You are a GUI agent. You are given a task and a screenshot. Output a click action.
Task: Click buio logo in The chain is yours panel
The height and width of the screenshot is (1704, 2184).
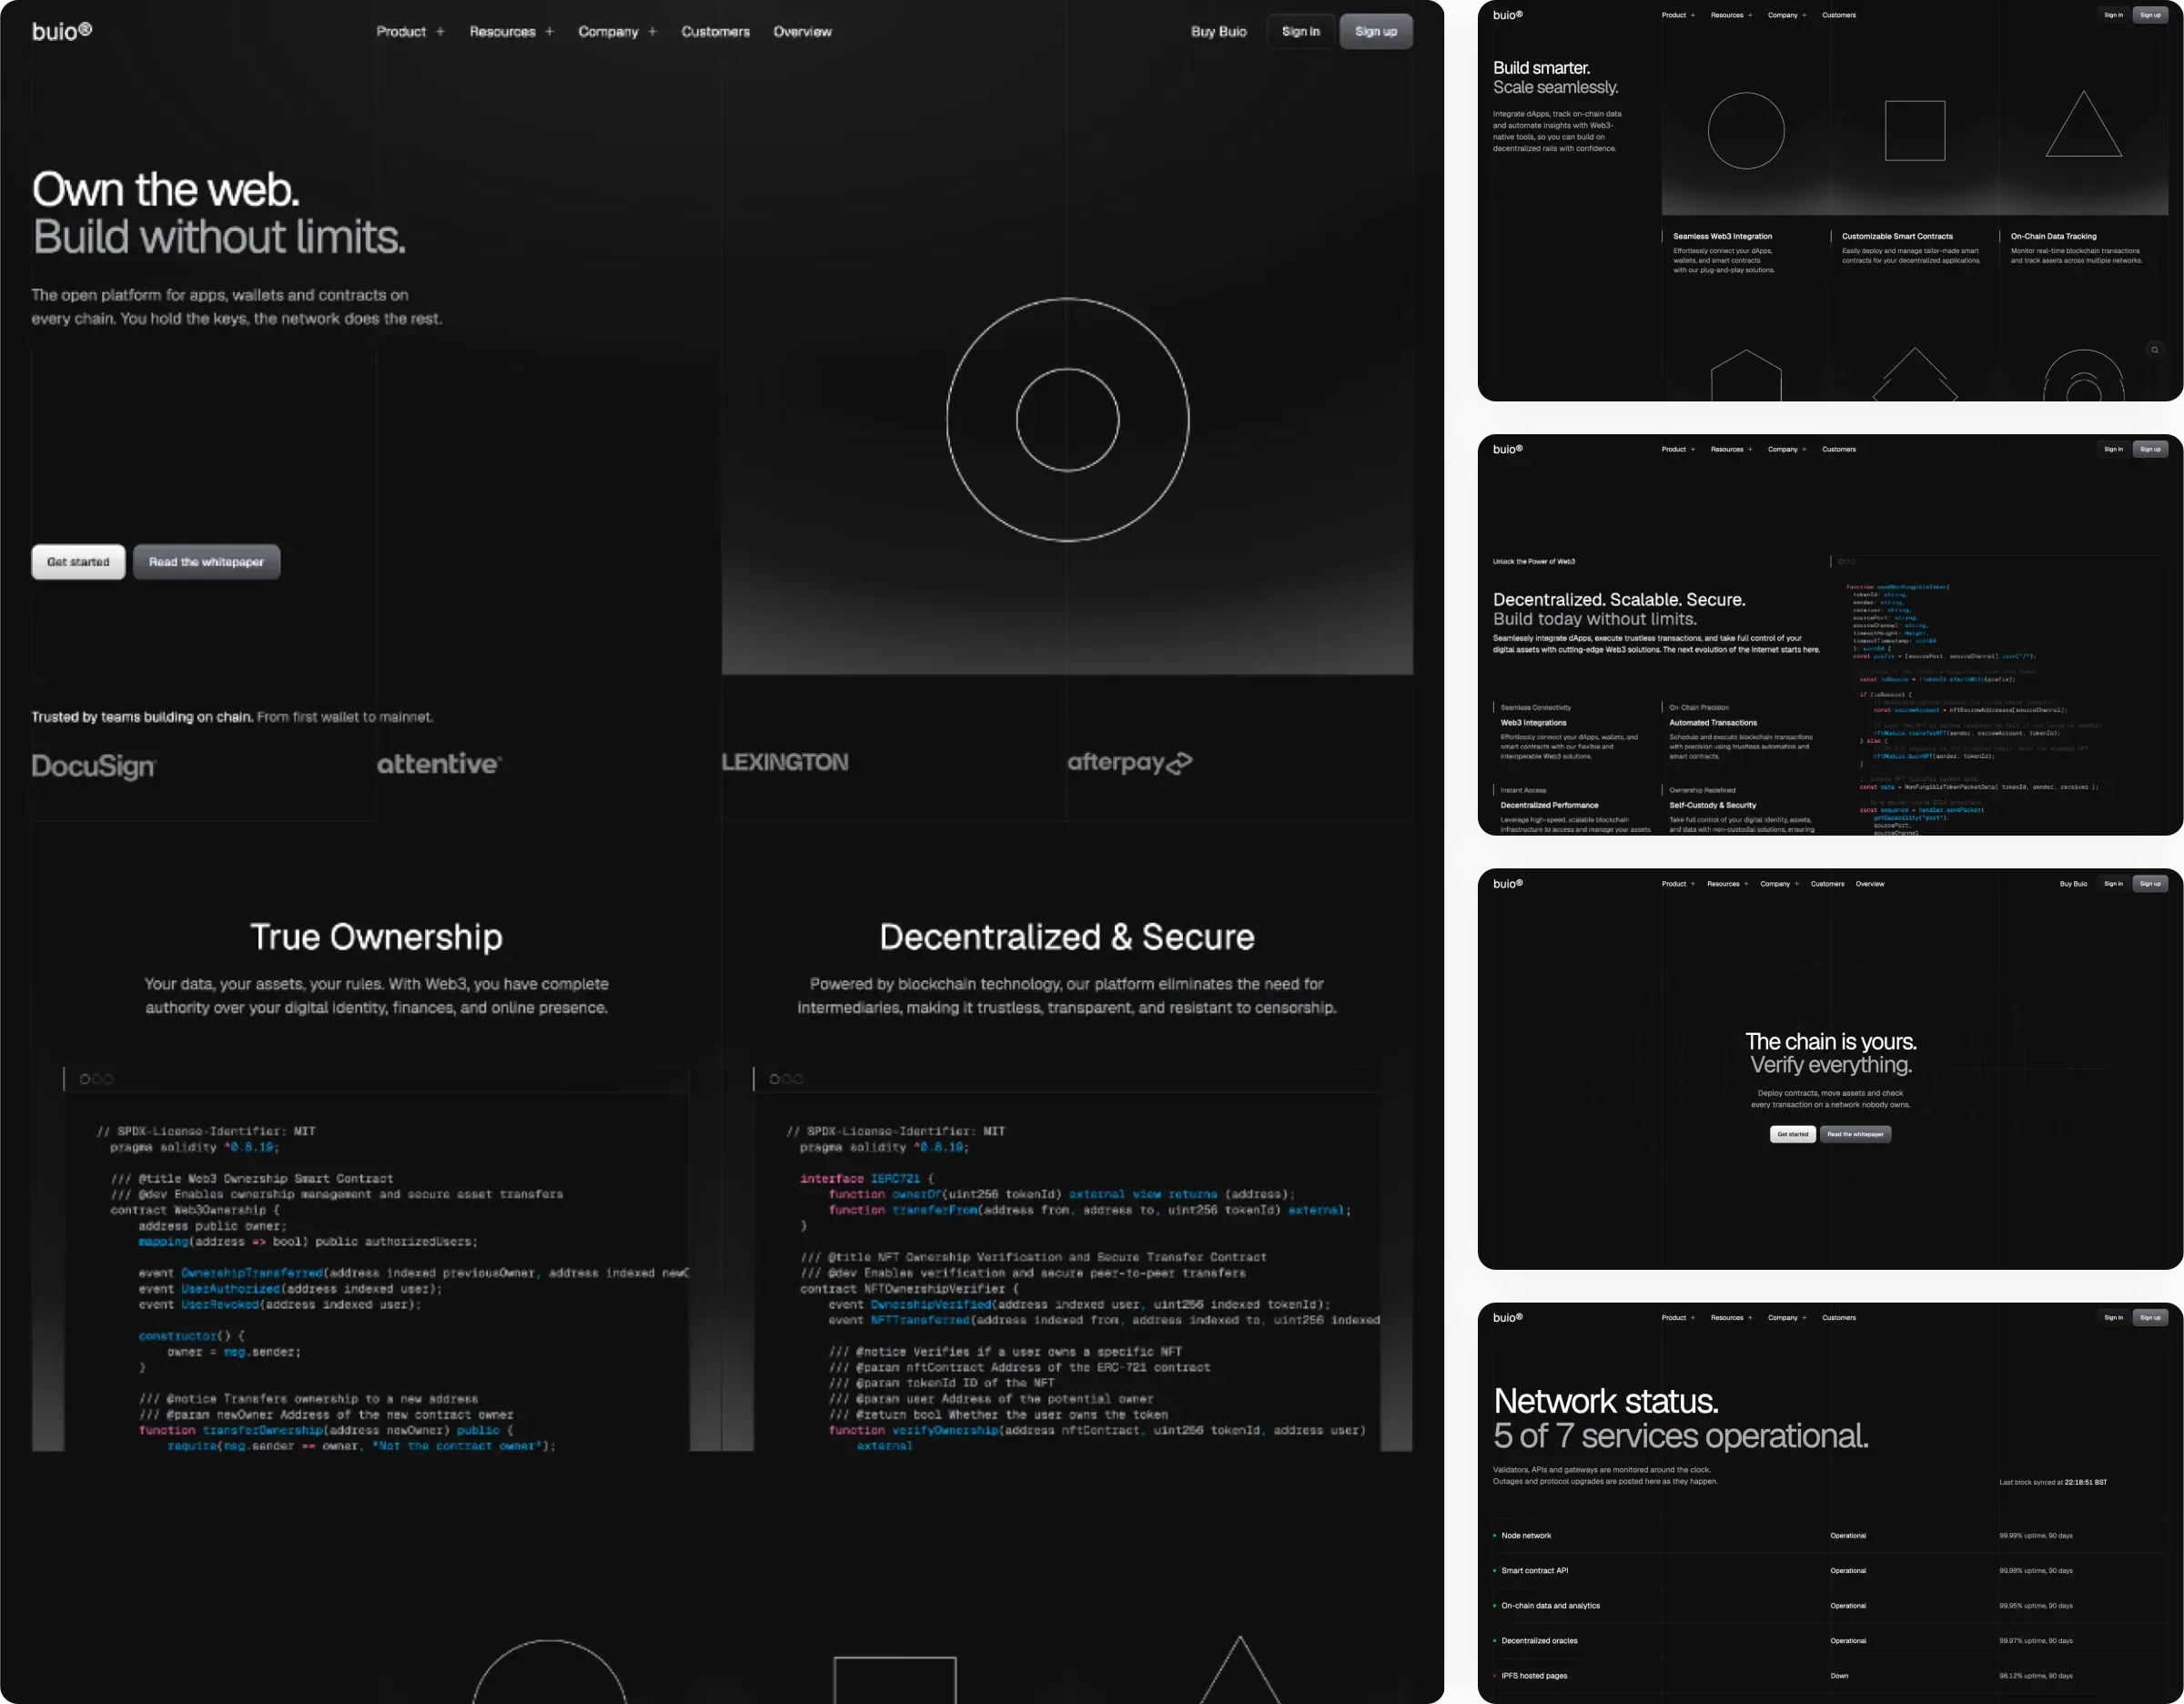click(x=1508, y=883)
